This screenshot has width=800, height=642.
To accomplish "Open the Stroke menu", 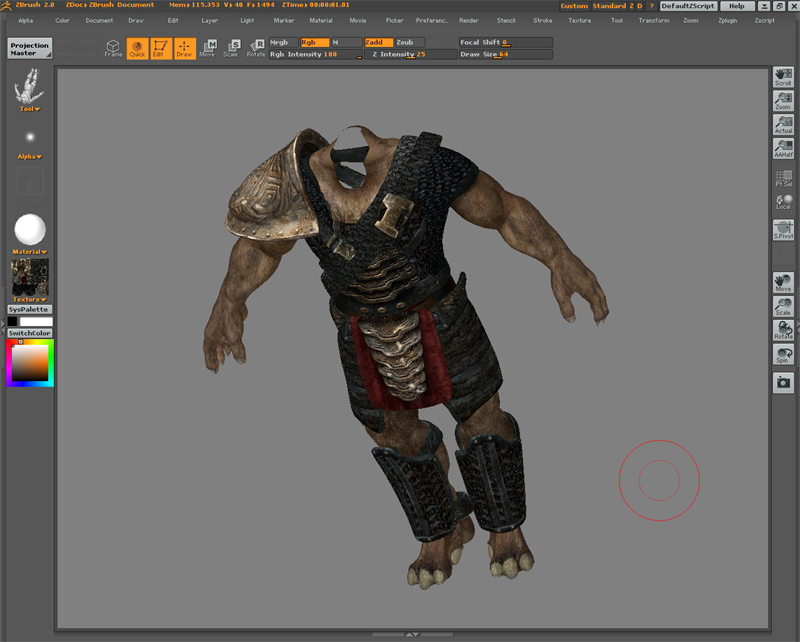I will (542, 20).
